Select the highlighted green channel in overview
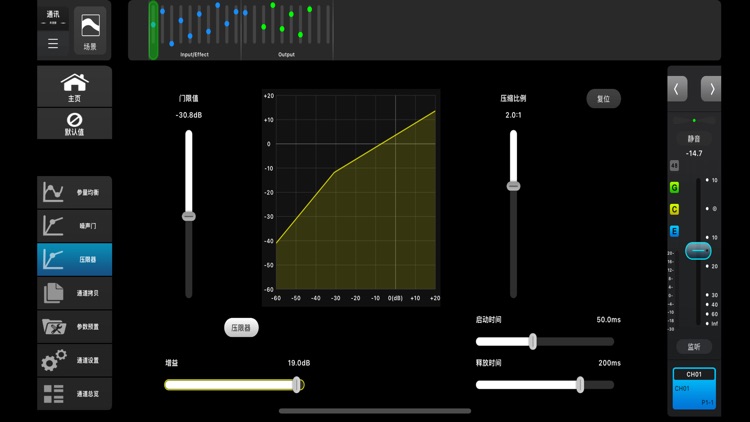The image size is (750, 422). (153, 30)
